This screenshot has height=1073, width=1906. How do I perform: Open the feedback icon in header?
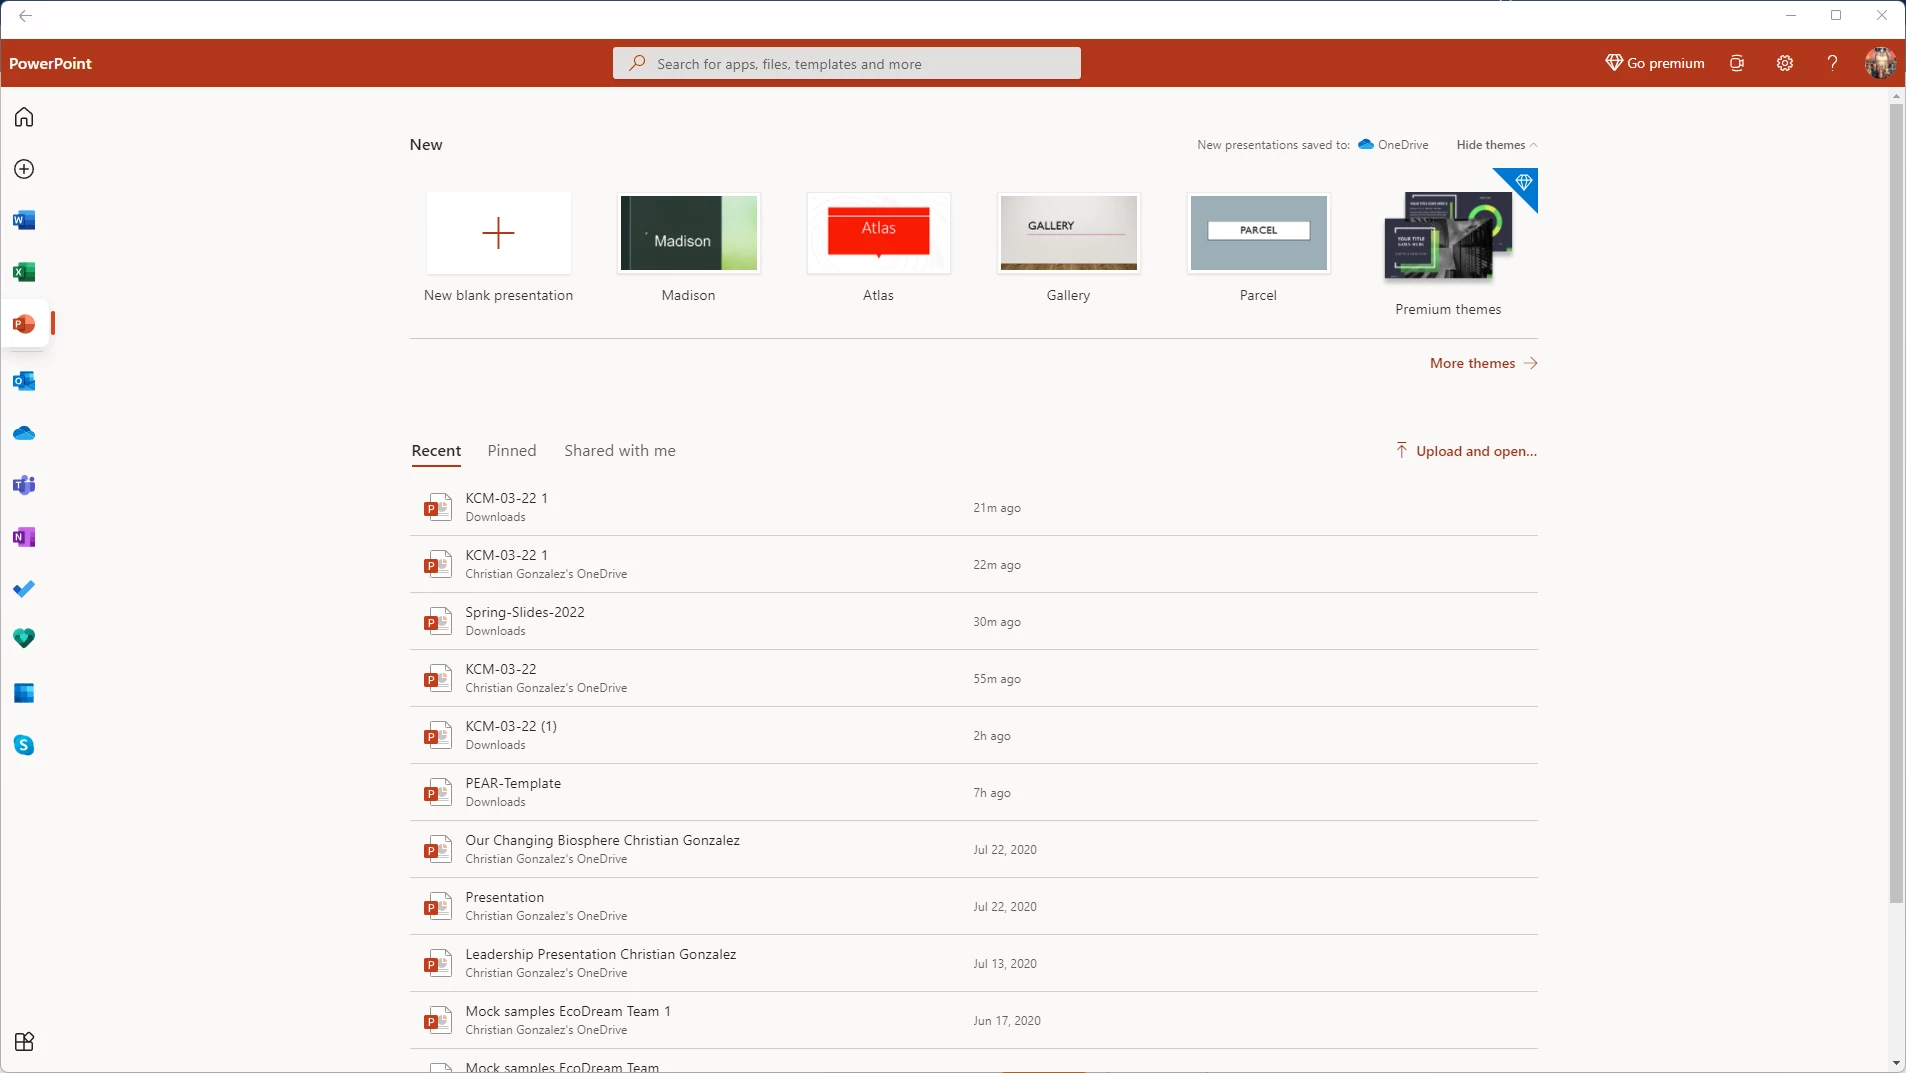pos(1737,63)
